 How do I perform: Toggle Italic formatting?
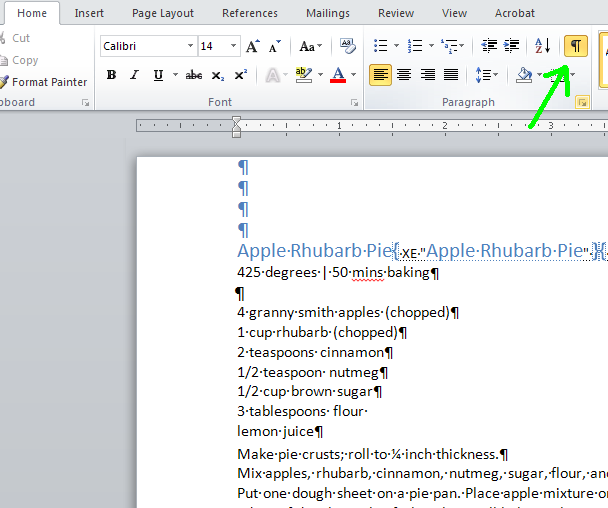(135, 74)
